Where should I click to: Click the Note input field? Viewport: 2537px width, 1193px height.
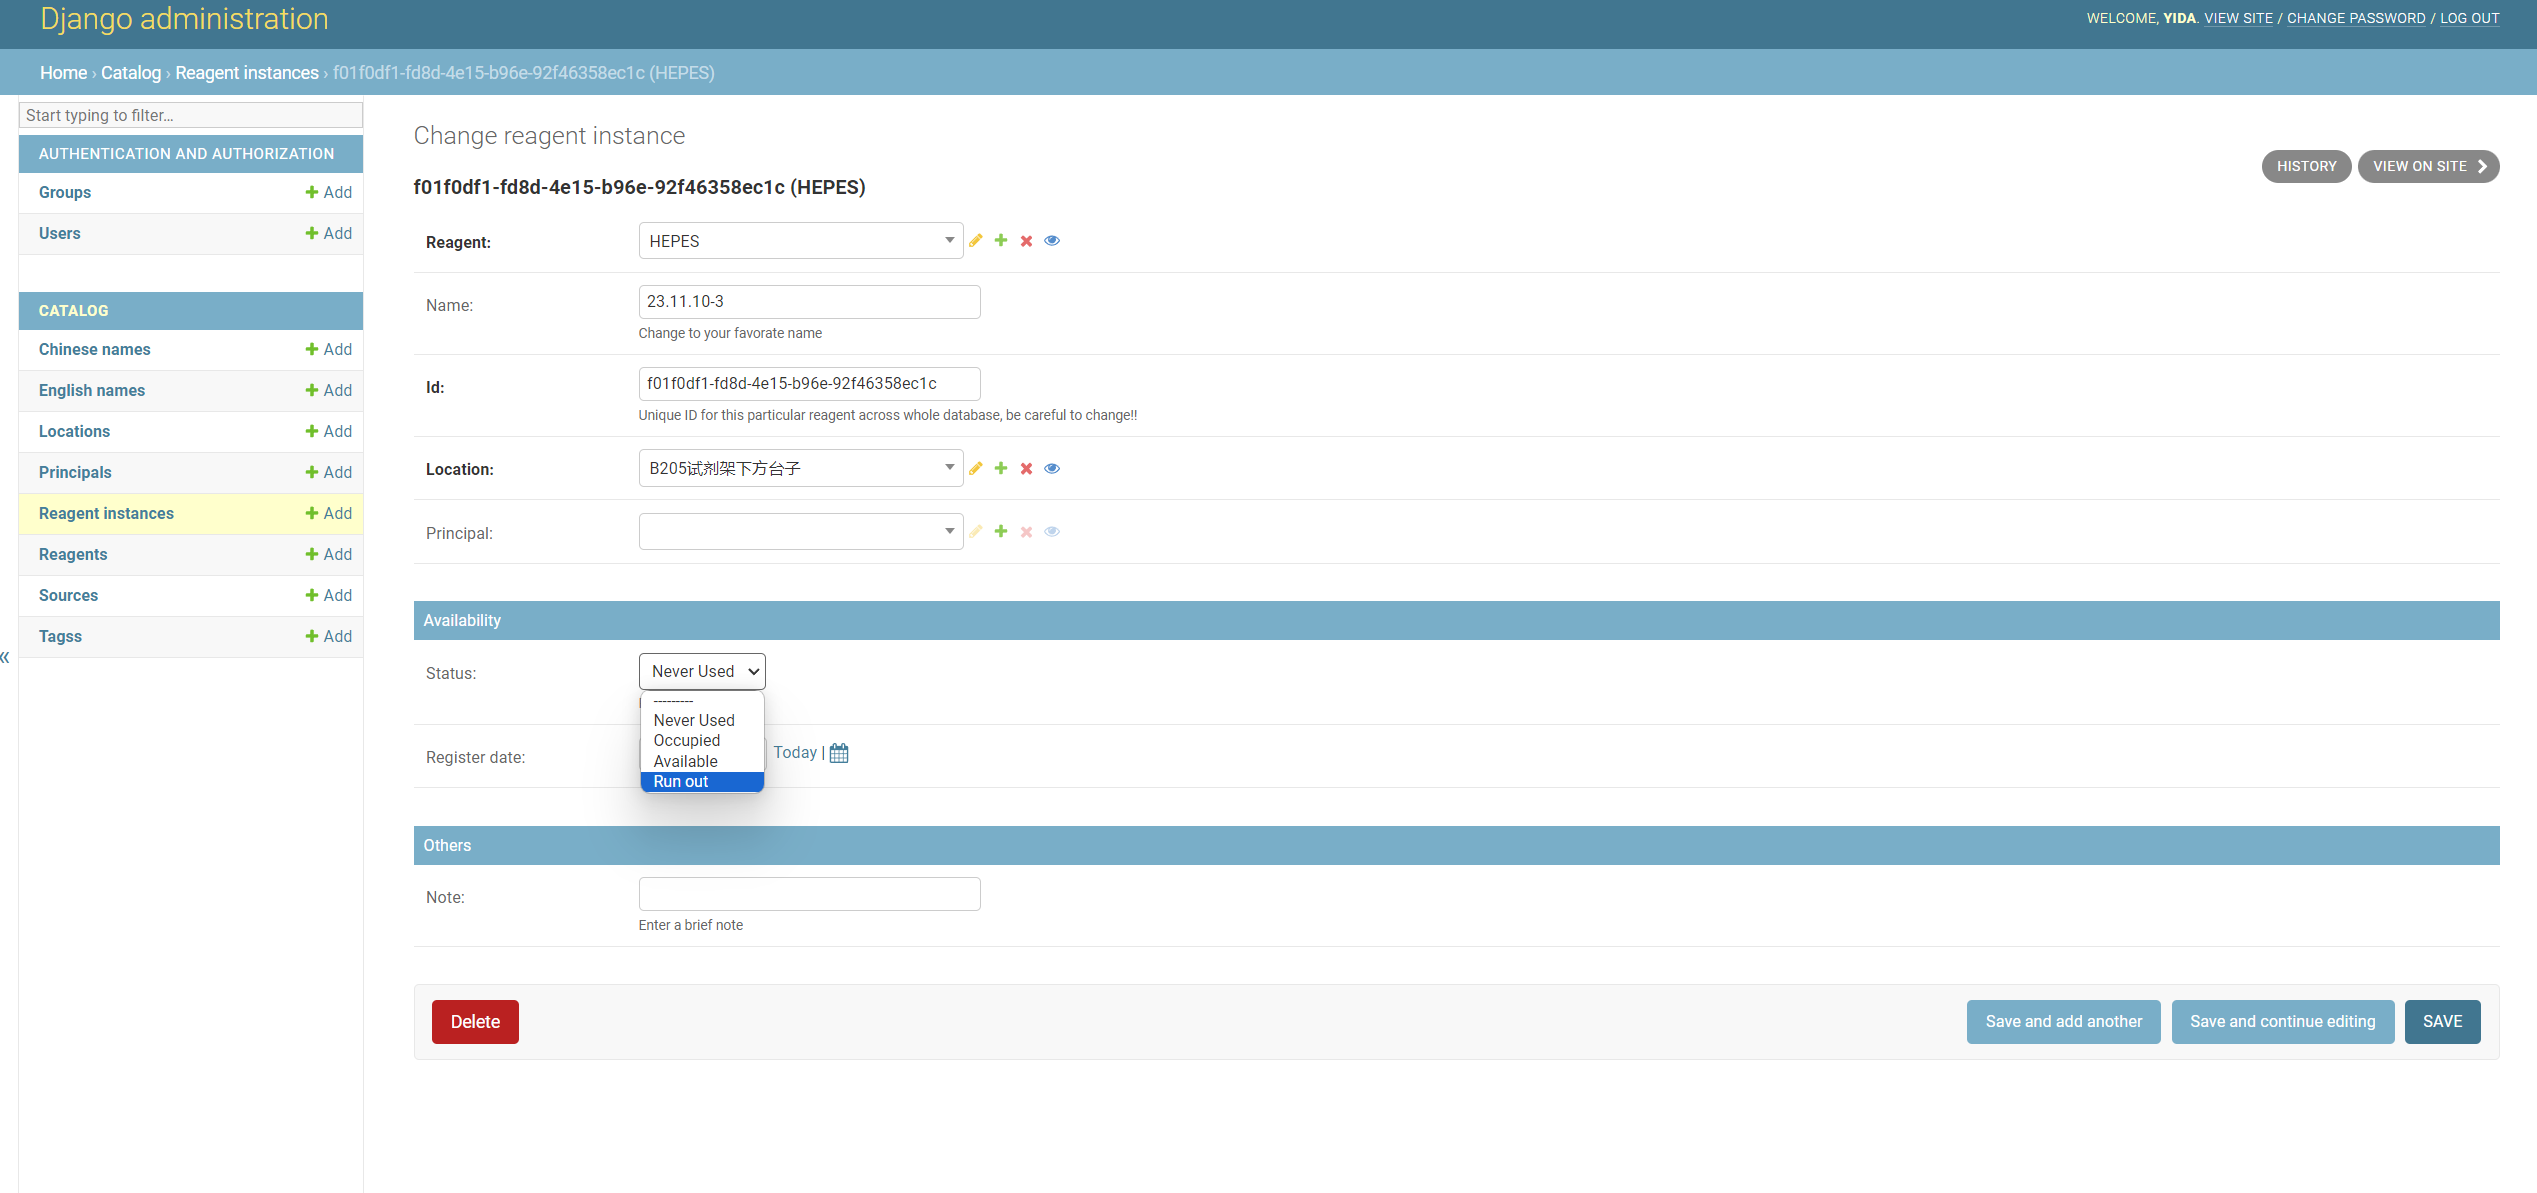tap(809, 894)
